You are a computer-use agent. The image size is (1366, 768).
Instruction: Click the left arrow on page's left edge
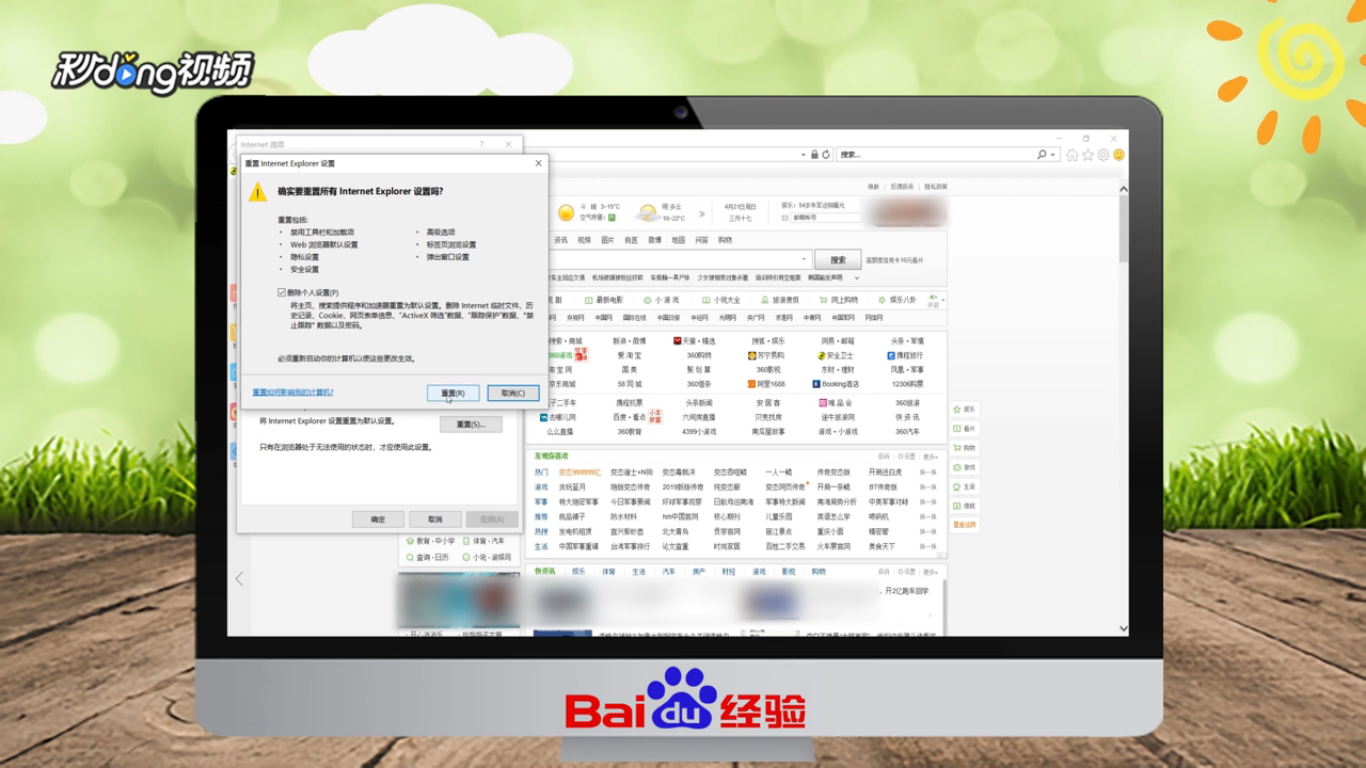point(239,579)
